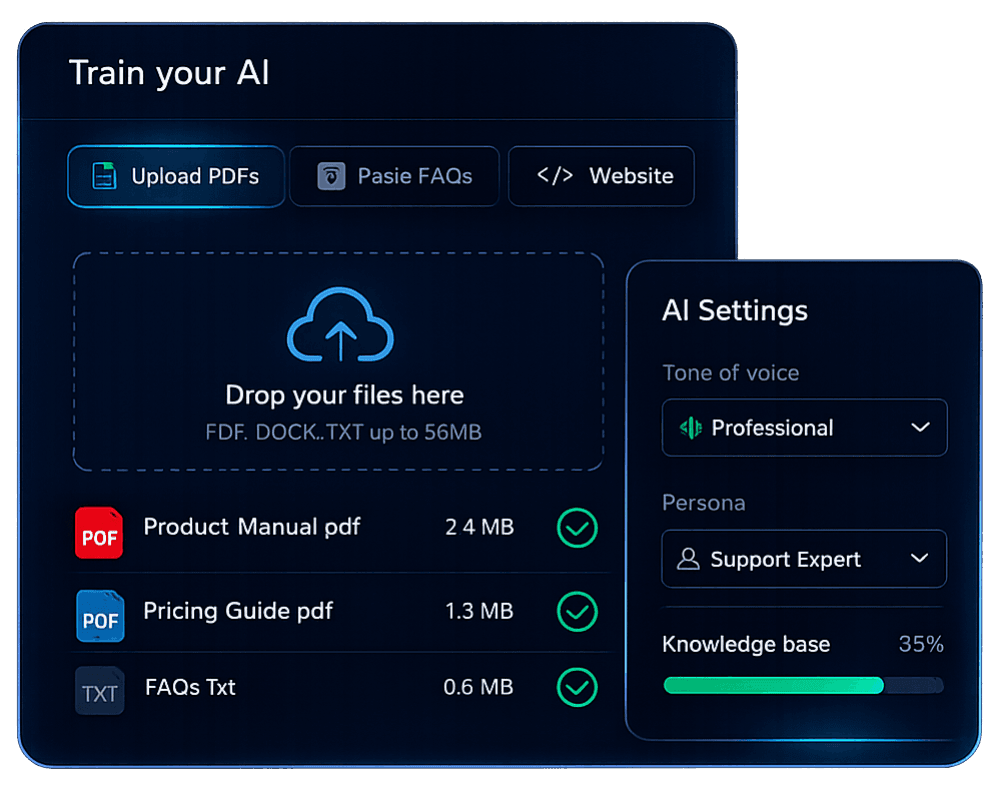Click the code brackets icon on Website
The width and height of the screenshot is (1000, 794).
(555, 175)
